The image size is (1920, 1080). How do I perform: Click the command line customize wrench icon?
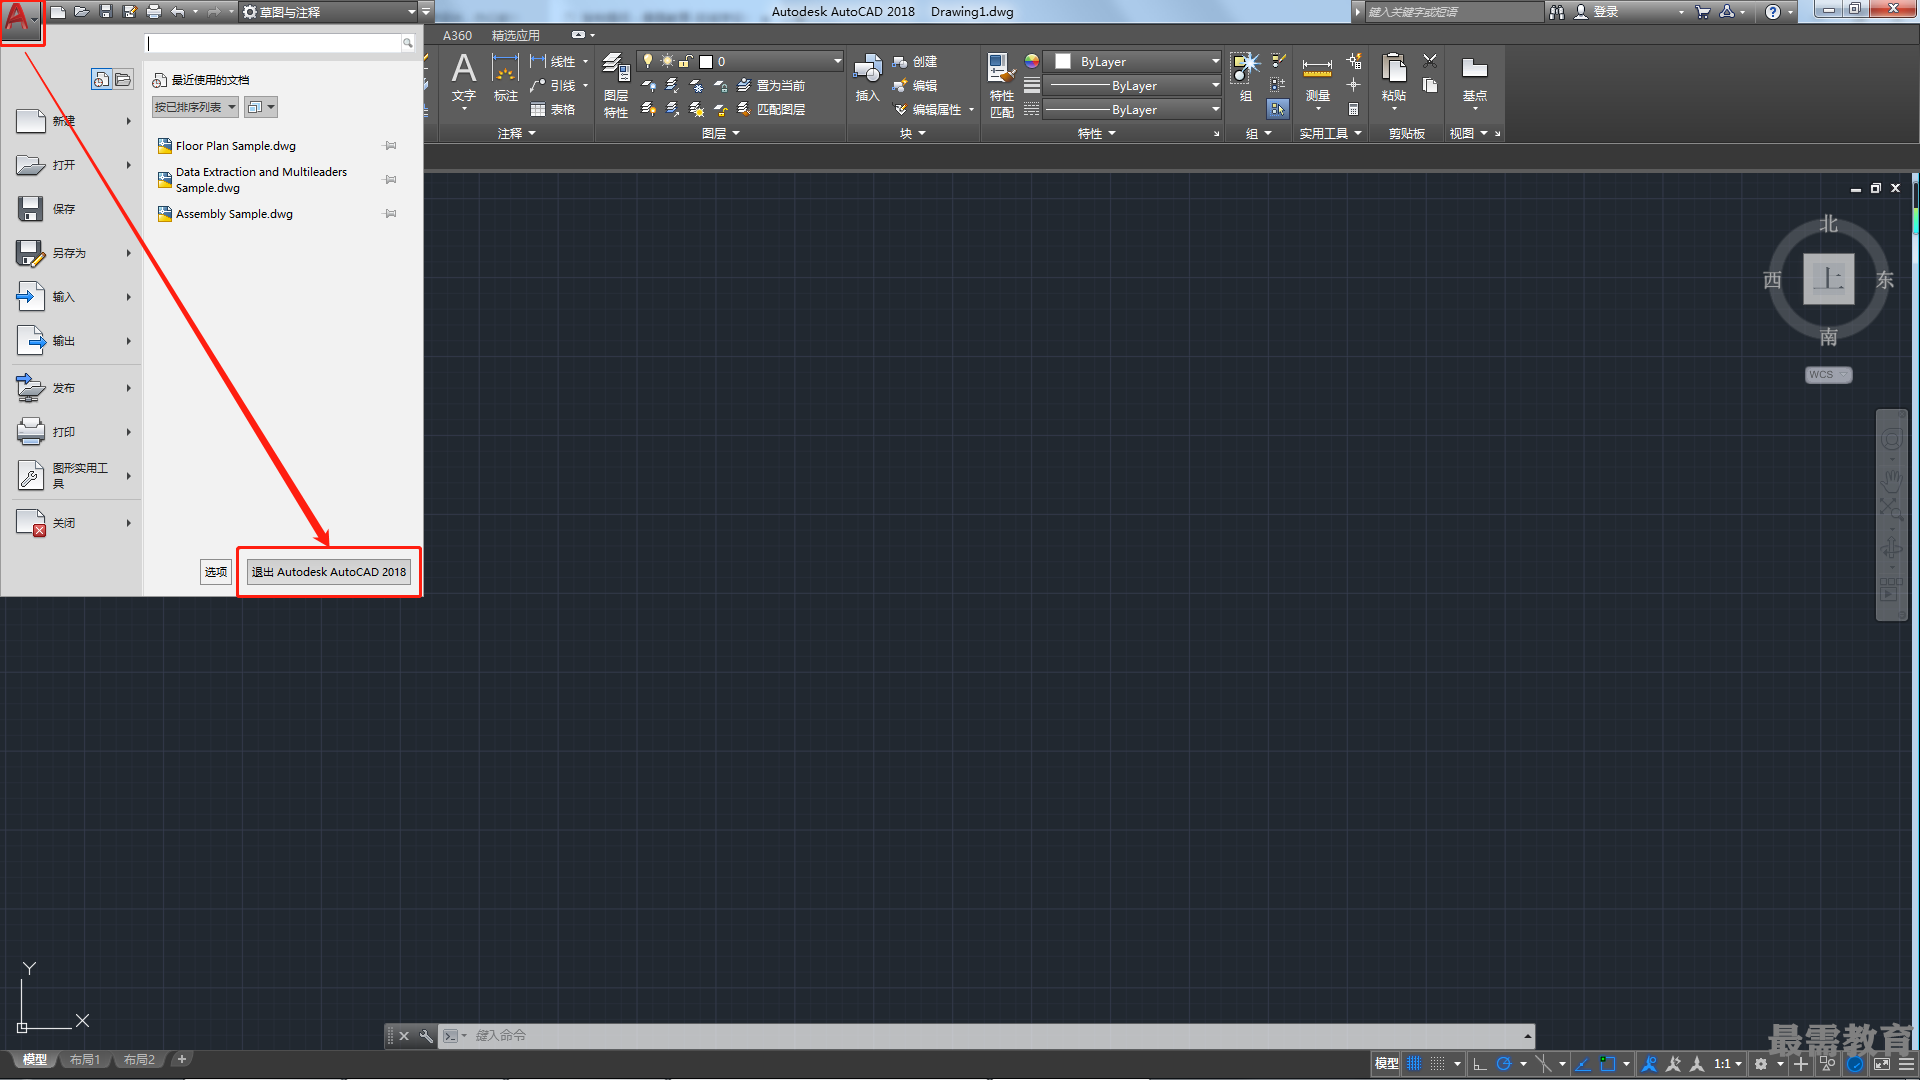click(426, 1036)
